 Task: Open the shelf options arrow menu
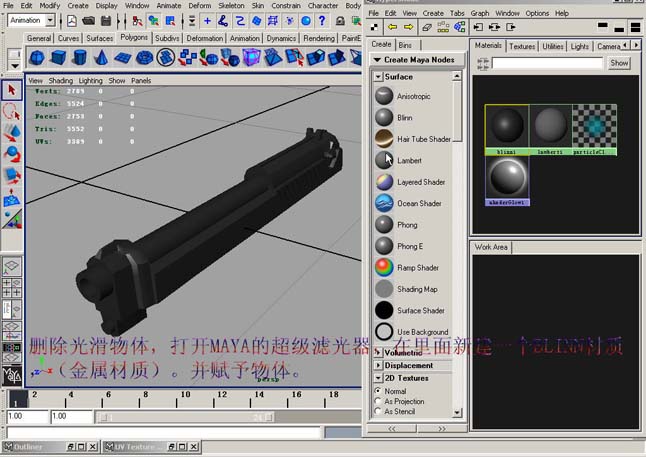point(15,66)
